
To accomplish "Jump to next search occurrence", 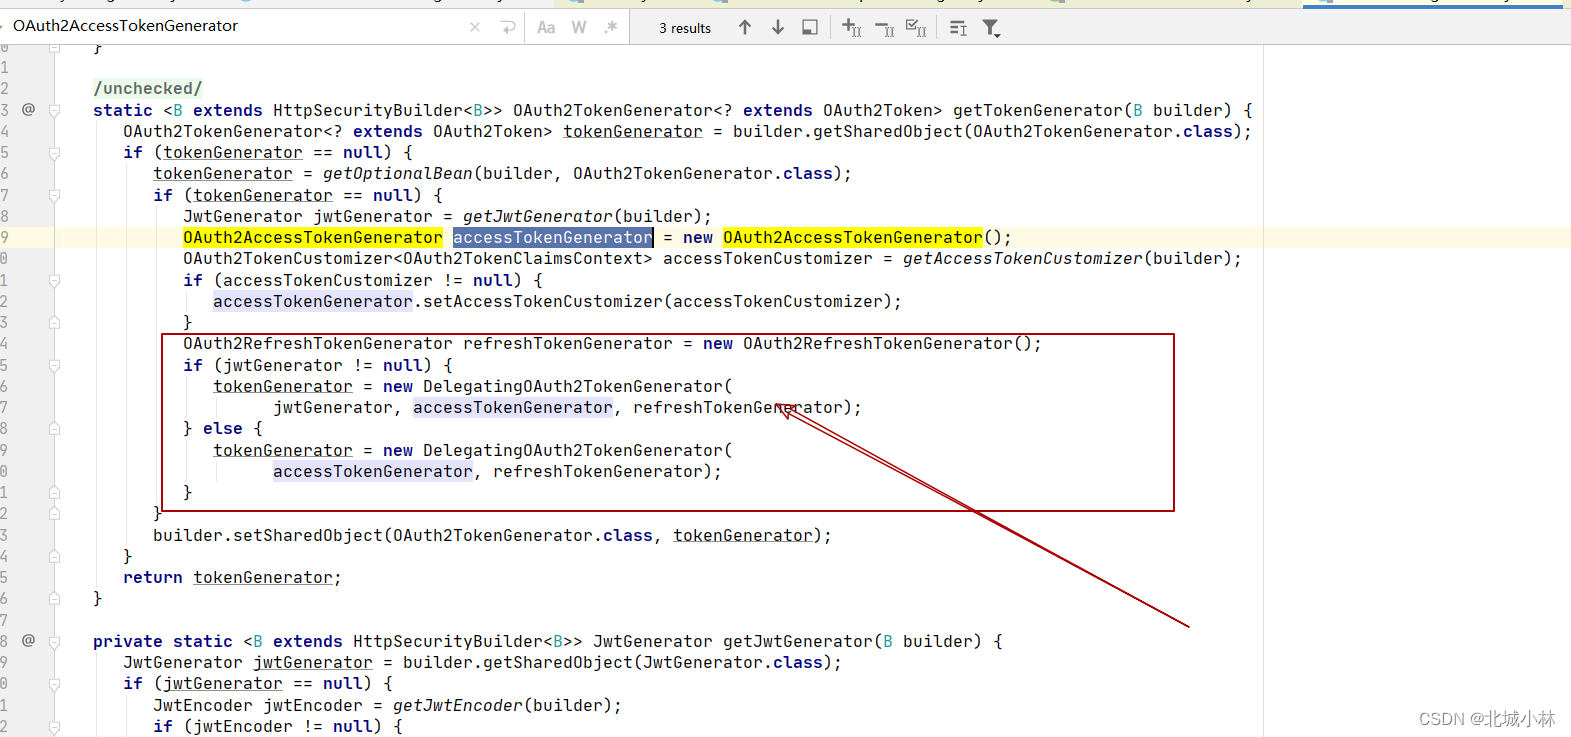I will [x=778, y=27].
